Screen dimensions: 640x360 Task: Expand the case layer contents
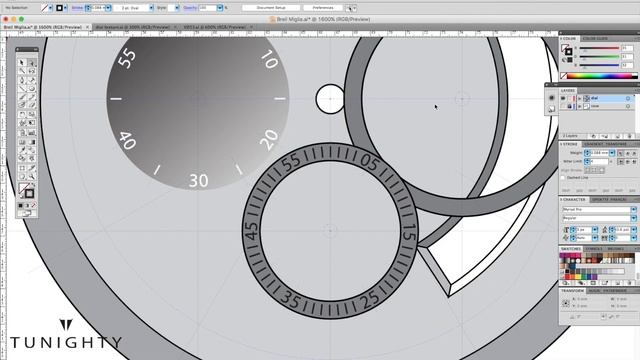click(x=580, y=106)
